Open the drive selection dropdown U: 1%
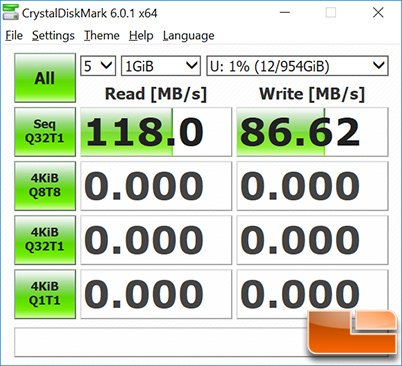The height and width of the screenshot is (366, 402). (297, 66)
